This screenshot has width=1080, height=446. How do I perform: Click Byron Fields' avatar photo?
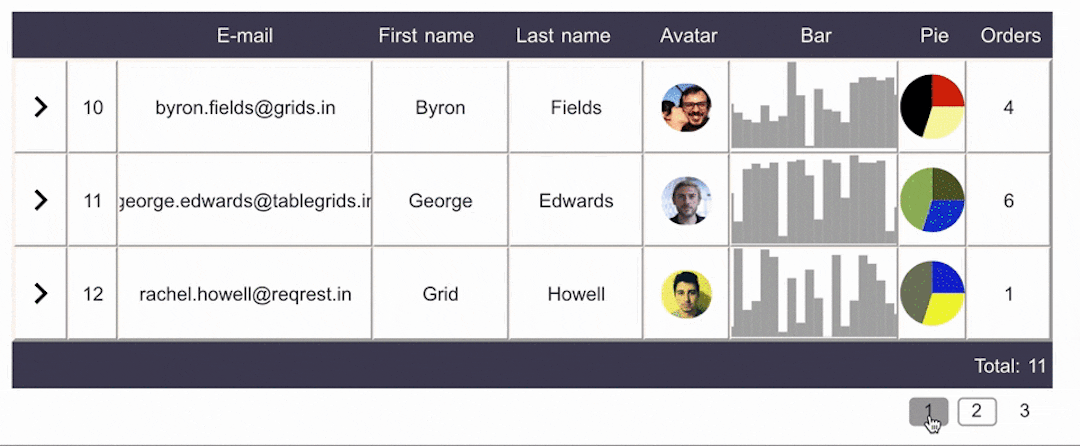coord(686,107)
